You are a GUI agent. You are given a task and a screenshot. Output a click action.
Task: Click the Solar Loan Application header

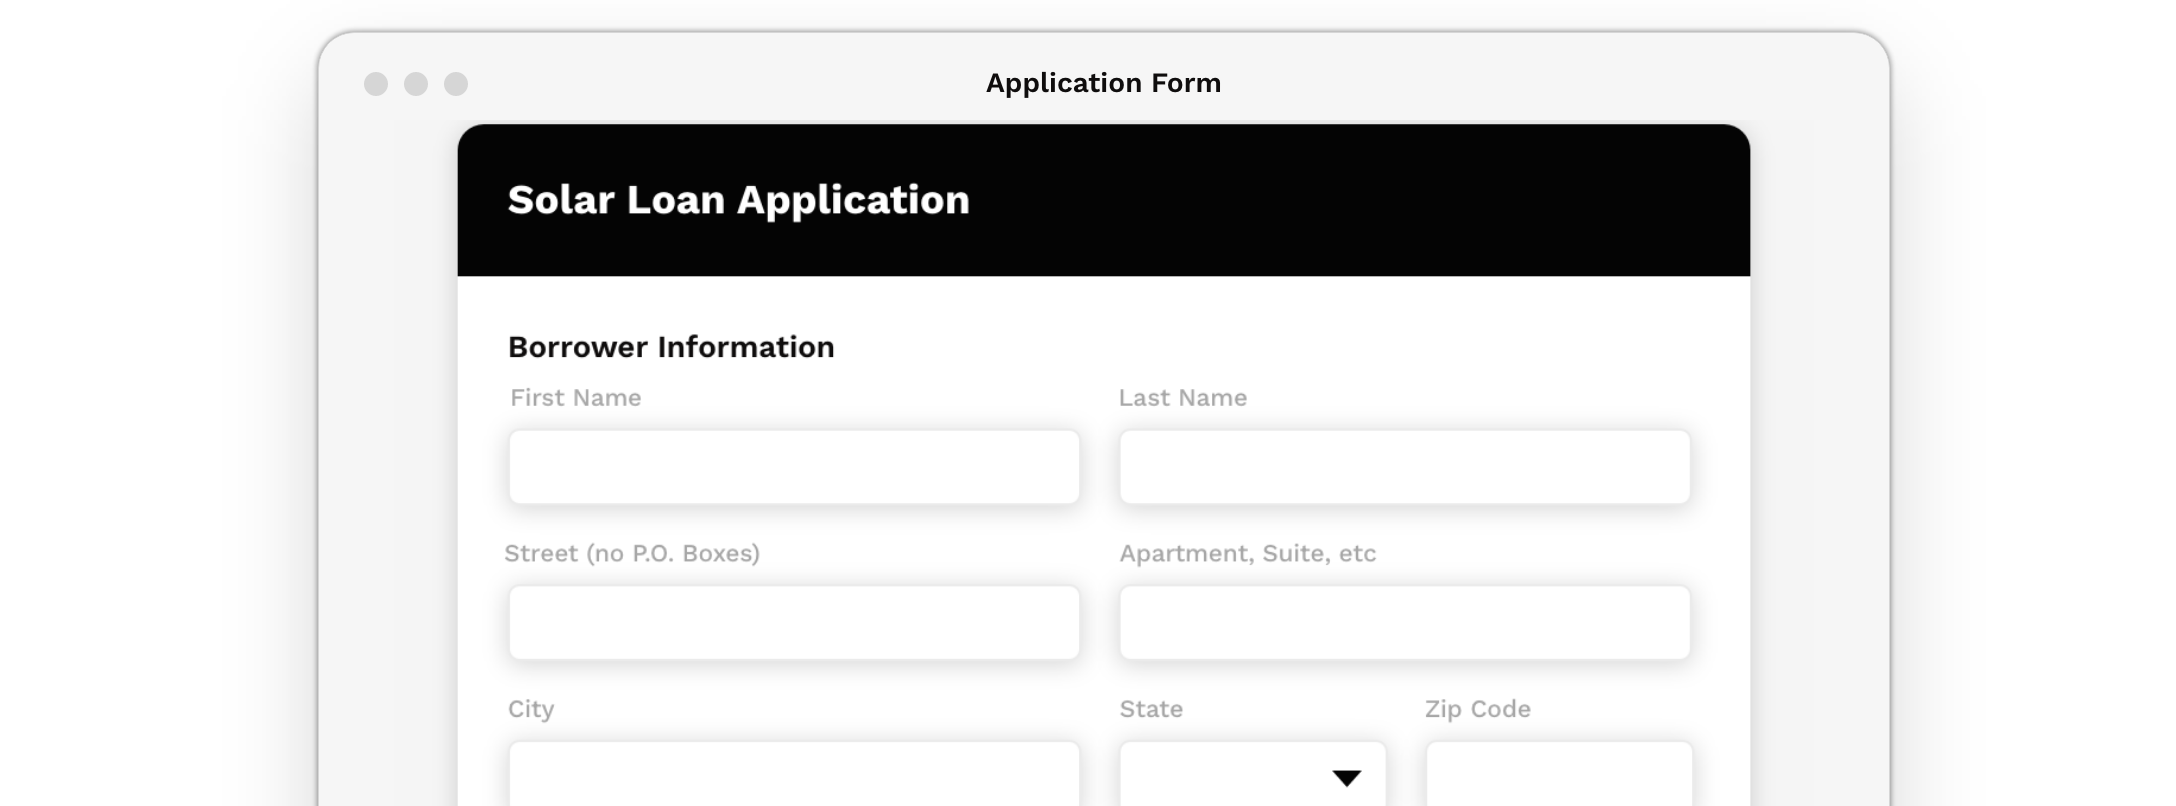coord(739,200)
